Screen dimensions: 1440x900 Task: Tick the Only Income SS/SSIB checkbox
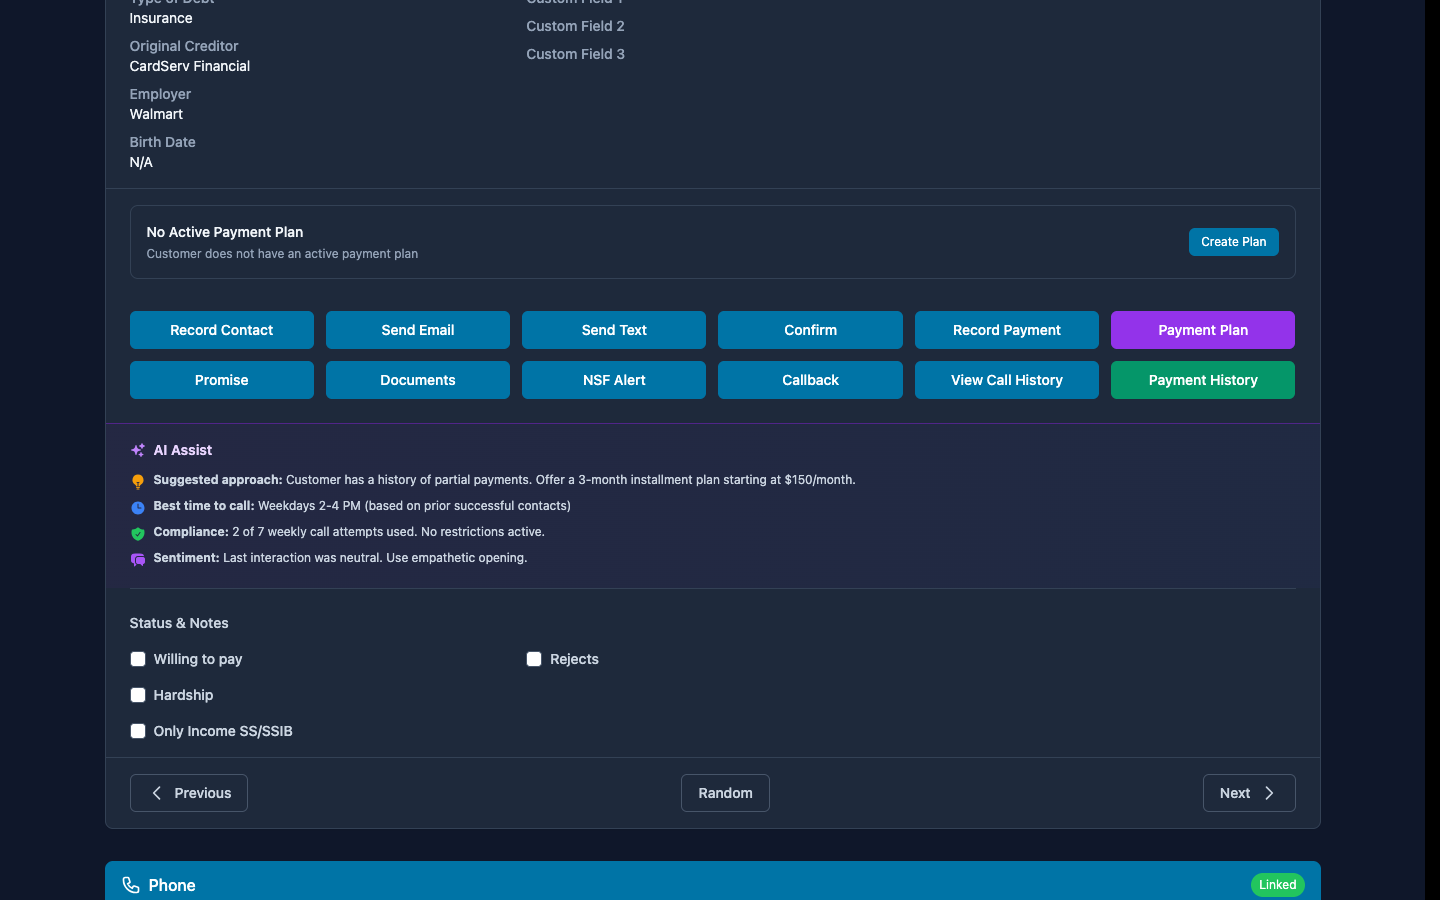(x=138, y=731)
